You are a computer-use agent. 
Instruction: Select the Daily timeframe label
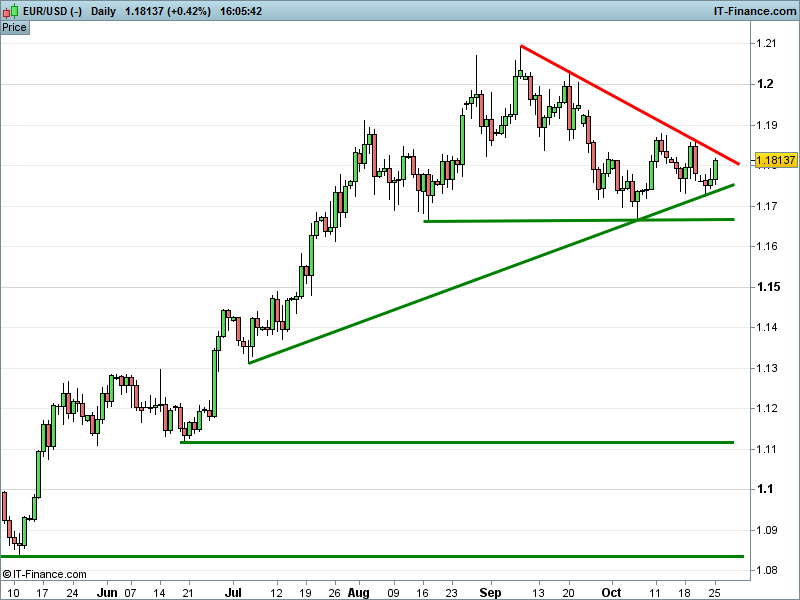(103, 11)
